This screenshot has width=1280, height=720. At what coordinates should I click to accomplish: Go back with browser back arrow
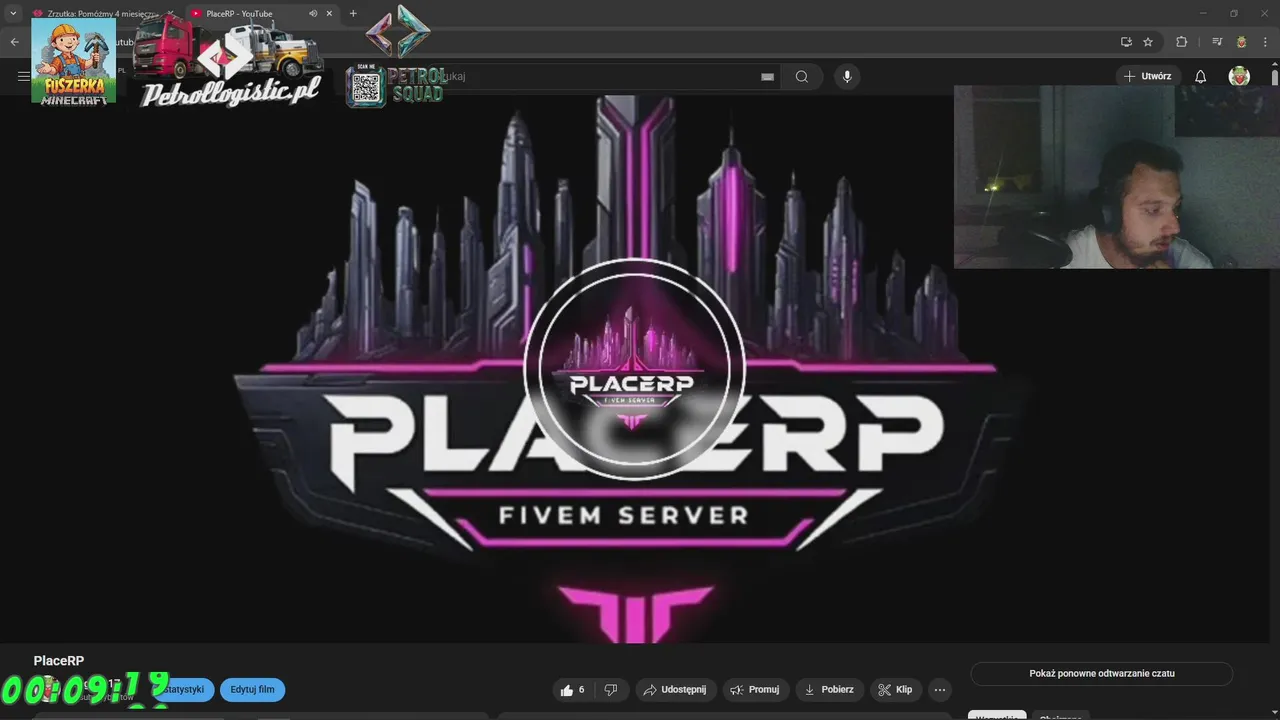[x=14, y=42]
